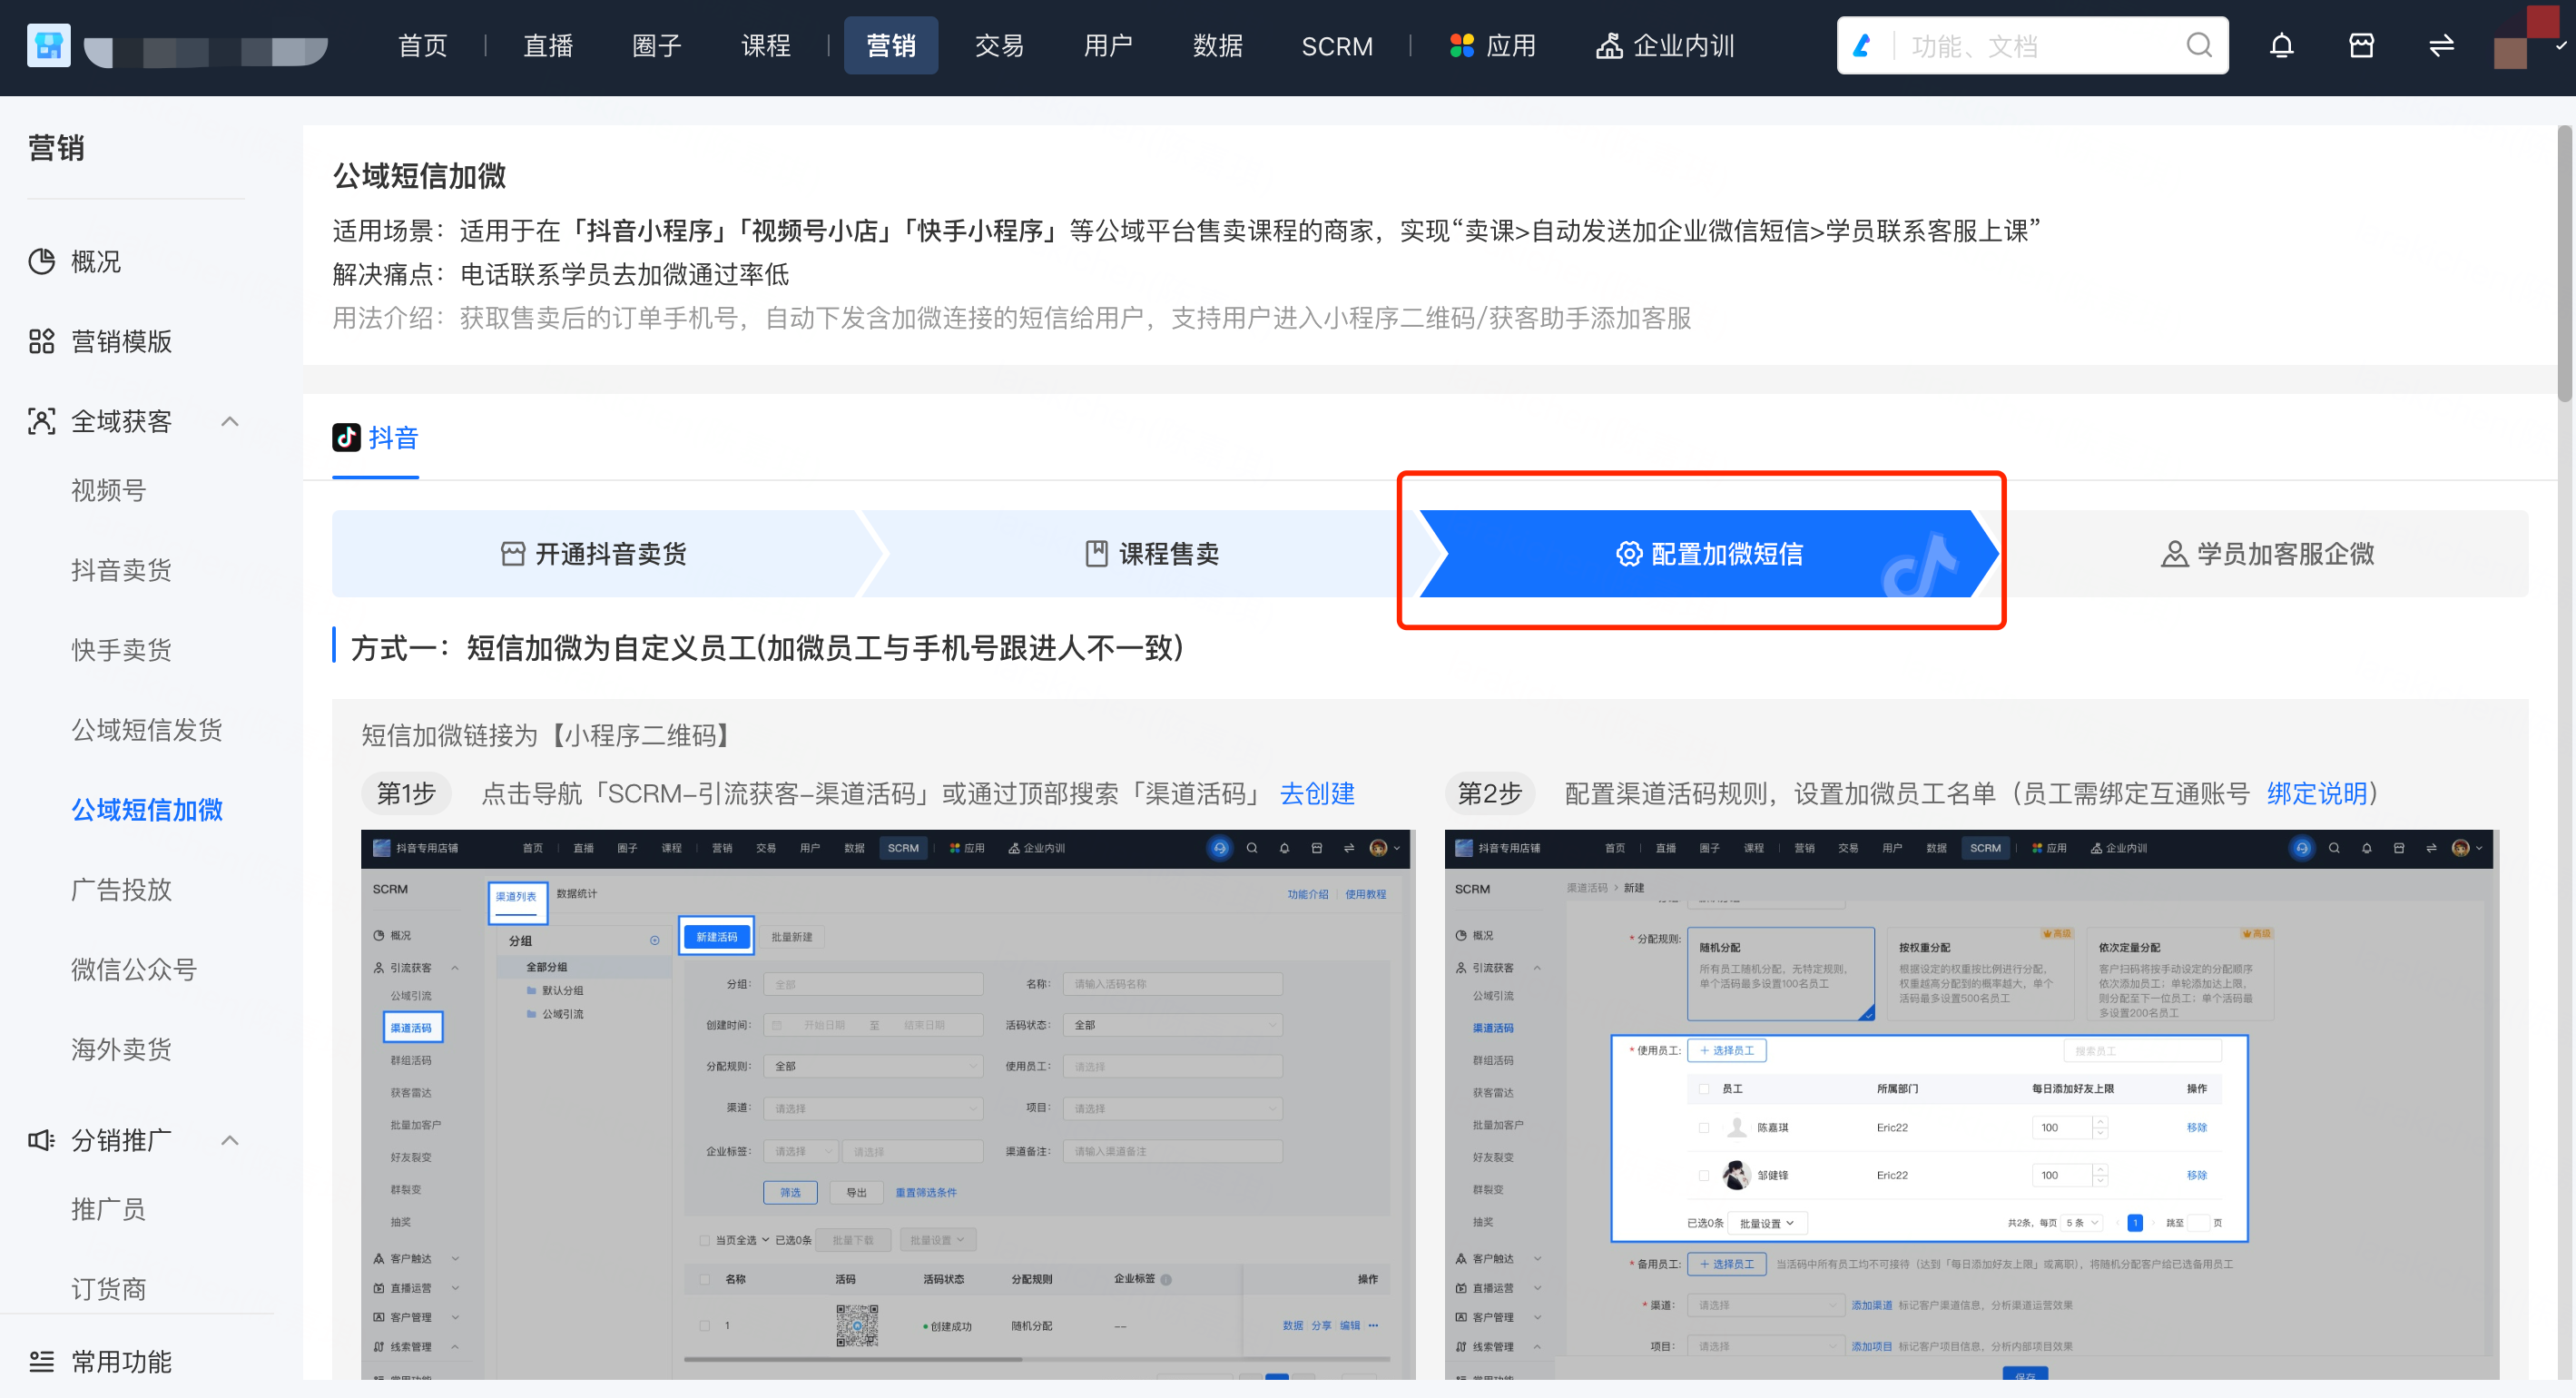Open the 交易 top menu
2576x1398 pixels.
pyautogui.click(x=1000, y=46)
